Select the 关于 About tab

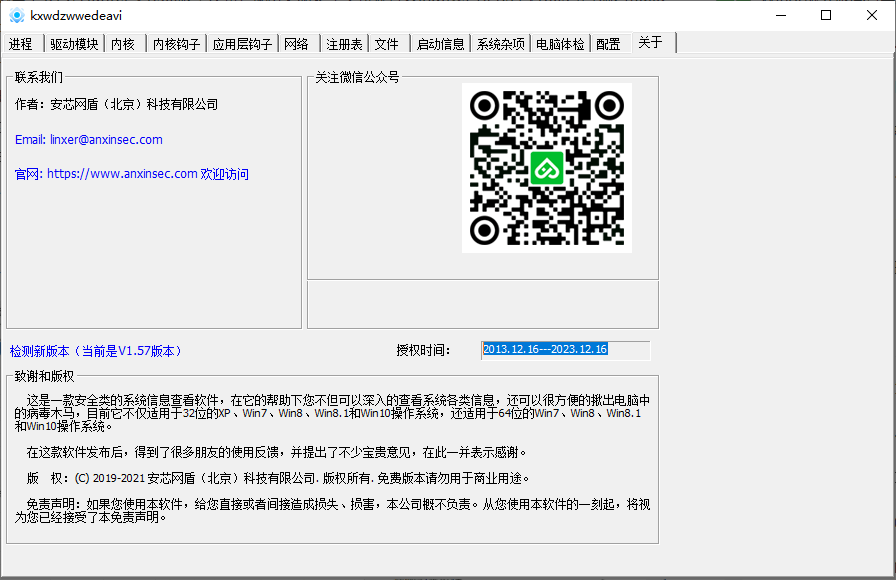tap(651, 43)
